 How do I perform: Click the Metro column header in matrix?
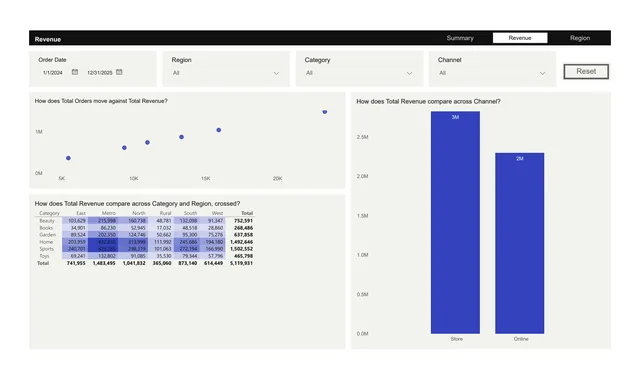(109, 213)
